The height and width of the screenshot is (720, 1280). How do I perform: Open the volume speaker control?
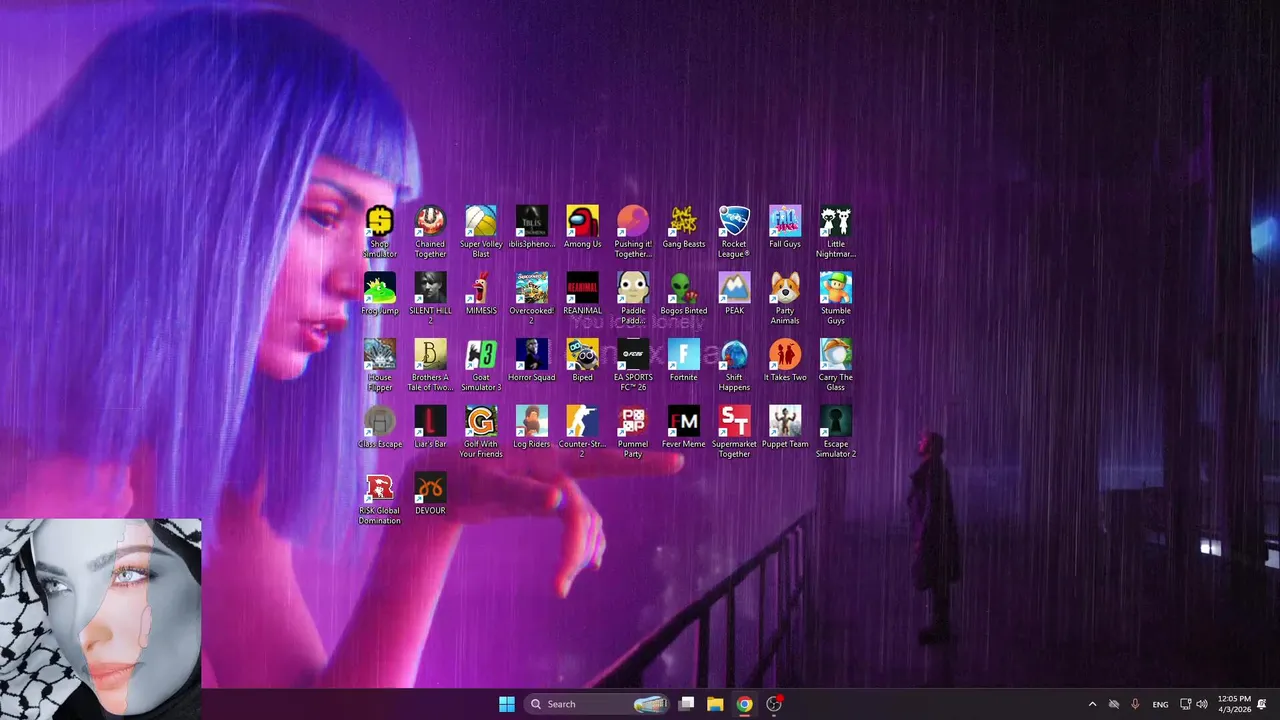1201,704
